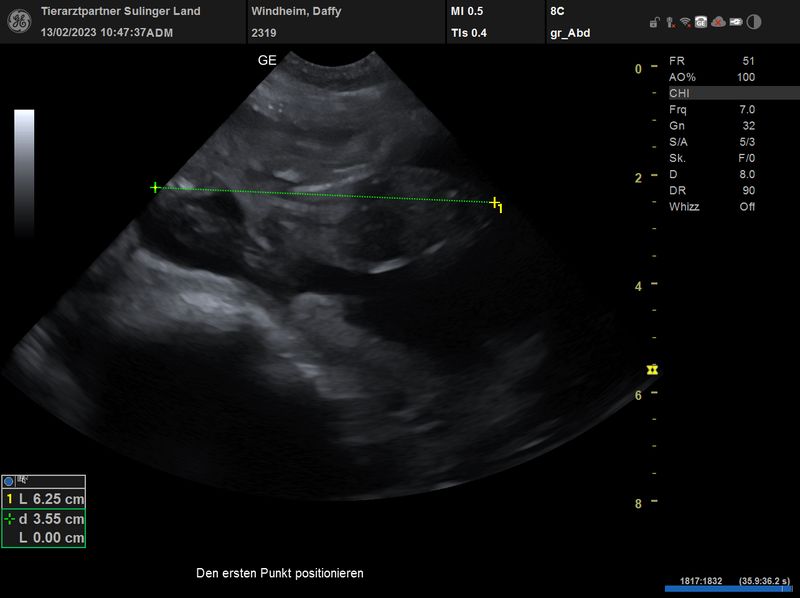This screenshot has height=598, width=800.
Task: Click the status hint Den ersten Punkt positionieren
Action: tap(280, 573)
